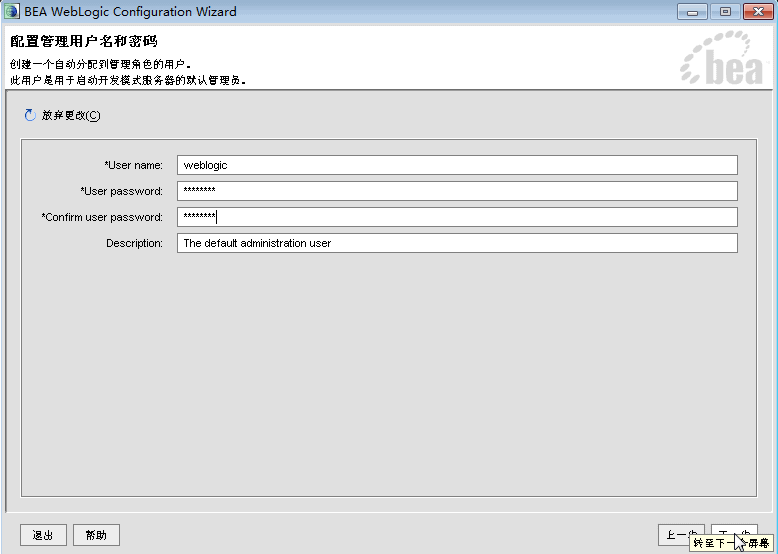The image size is (778, 554).
Task: Click the *Confirm user password: label
Action: (102, 217)
